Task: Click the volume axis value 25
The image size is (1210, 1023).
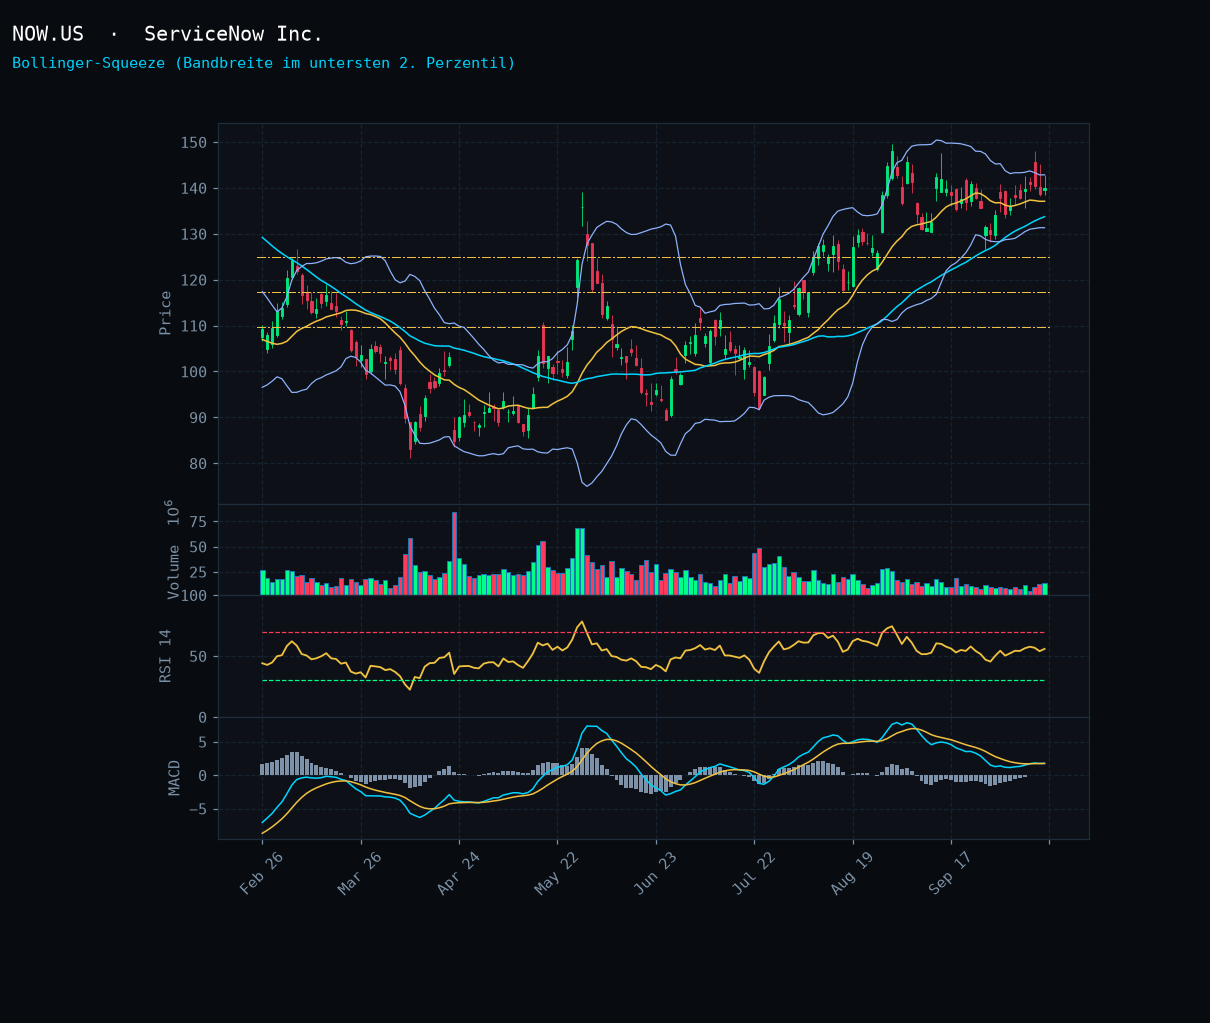Action: coord(198,573)
